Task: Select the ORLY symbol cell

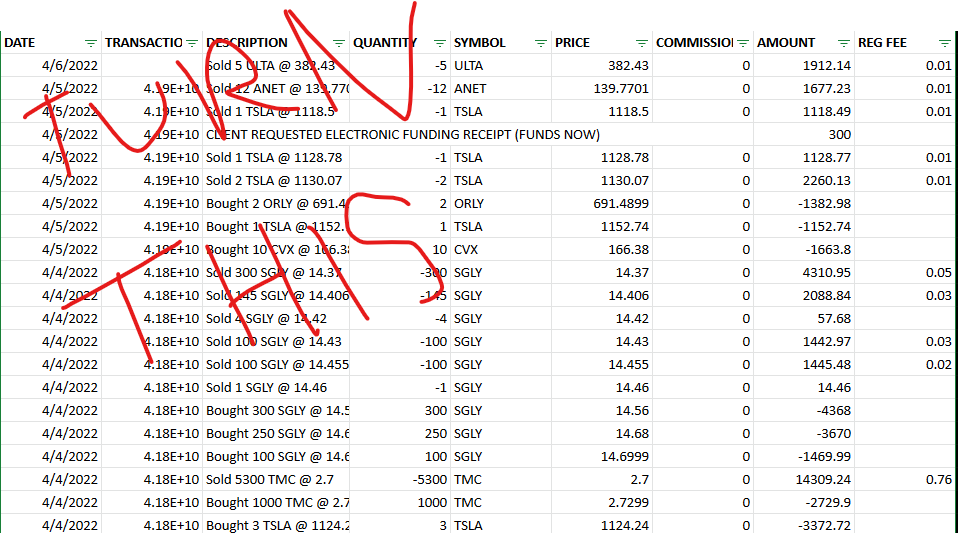Action: click(x=501, y=204)
